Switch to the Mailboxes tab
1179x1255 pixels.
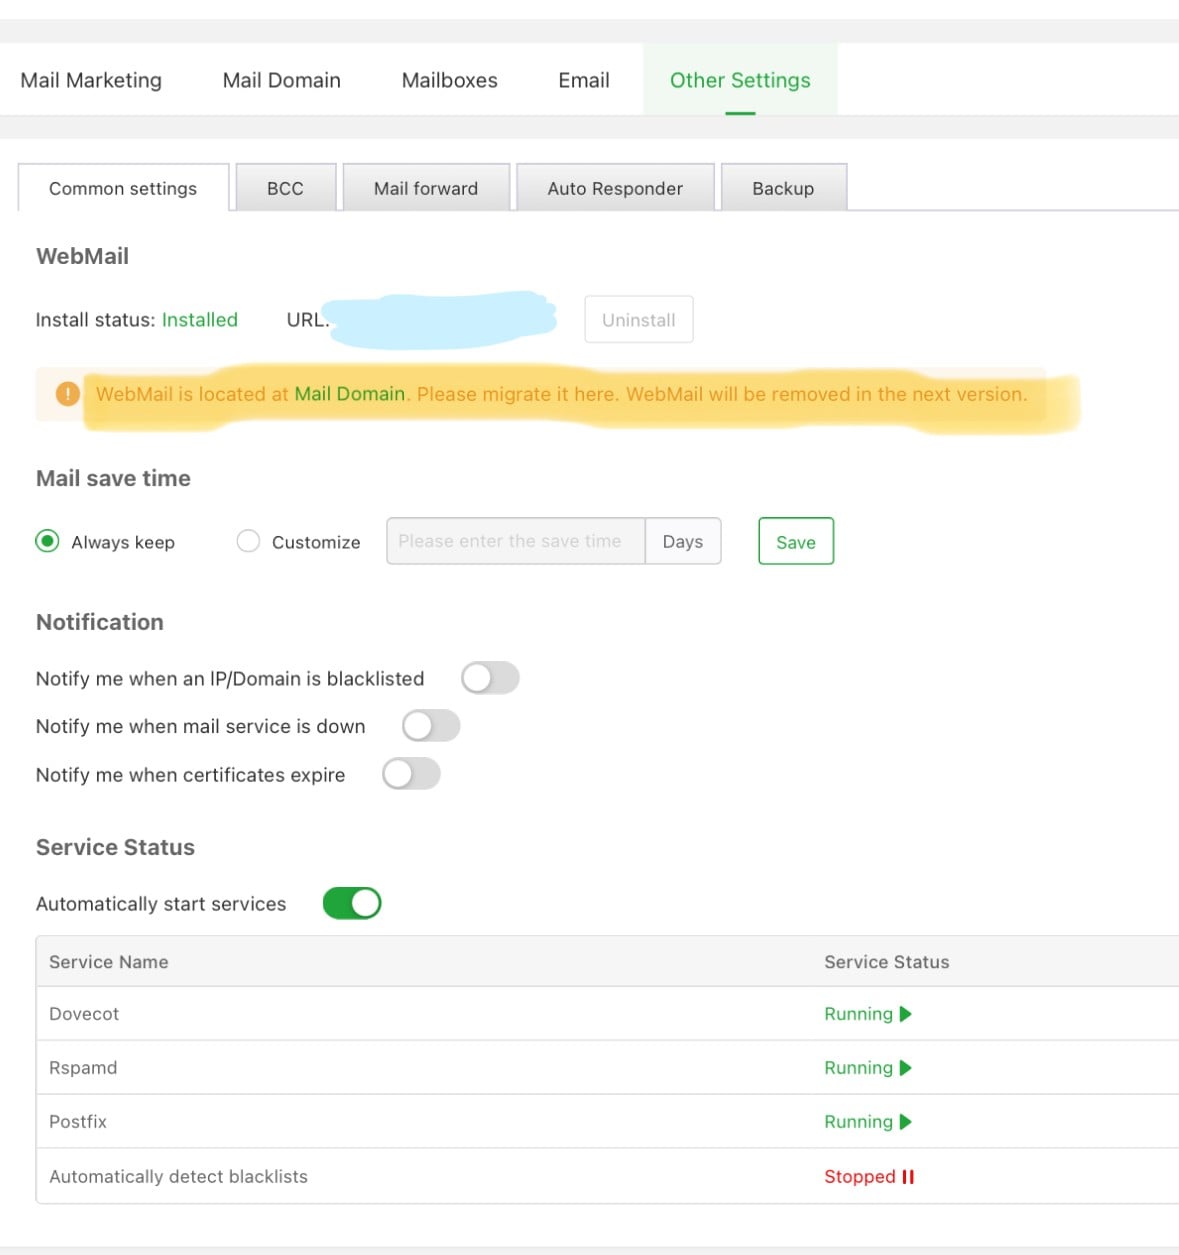[x=449, y=80]
